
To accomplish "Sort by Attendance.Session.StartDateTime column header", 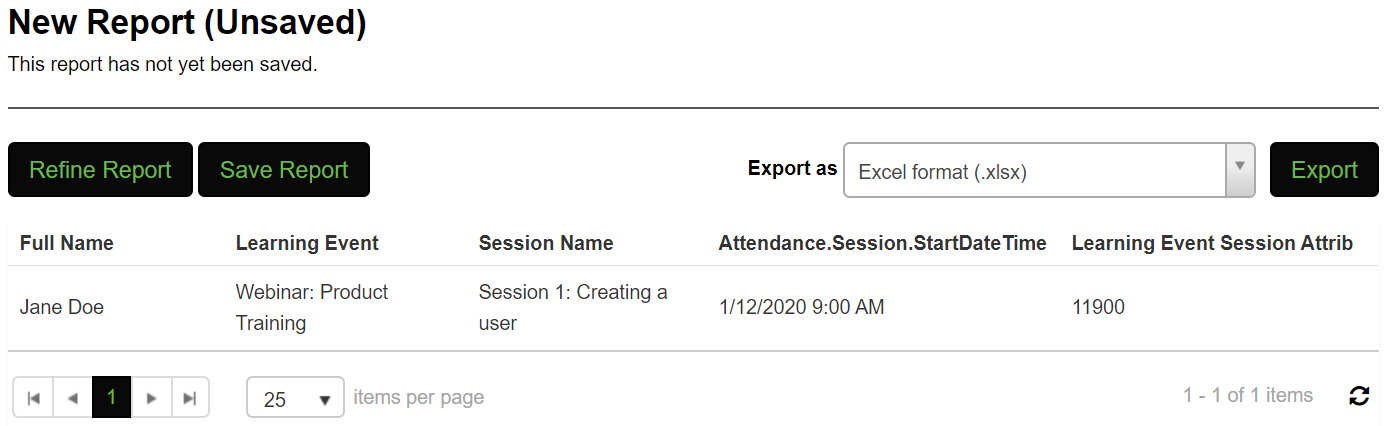I will [882, 243].
